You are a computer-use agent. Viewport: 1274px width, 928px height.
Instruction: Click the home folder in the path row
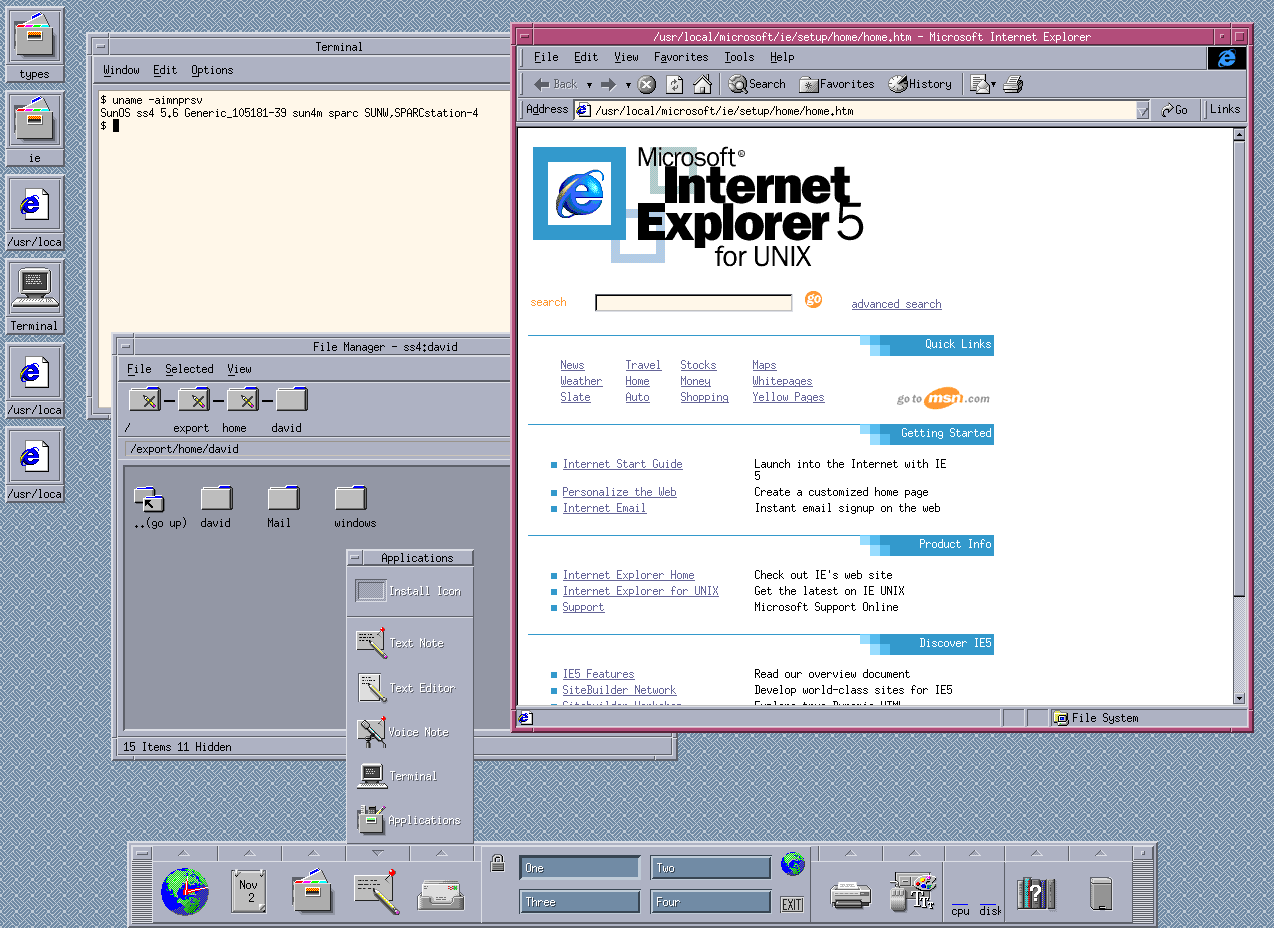242,400
